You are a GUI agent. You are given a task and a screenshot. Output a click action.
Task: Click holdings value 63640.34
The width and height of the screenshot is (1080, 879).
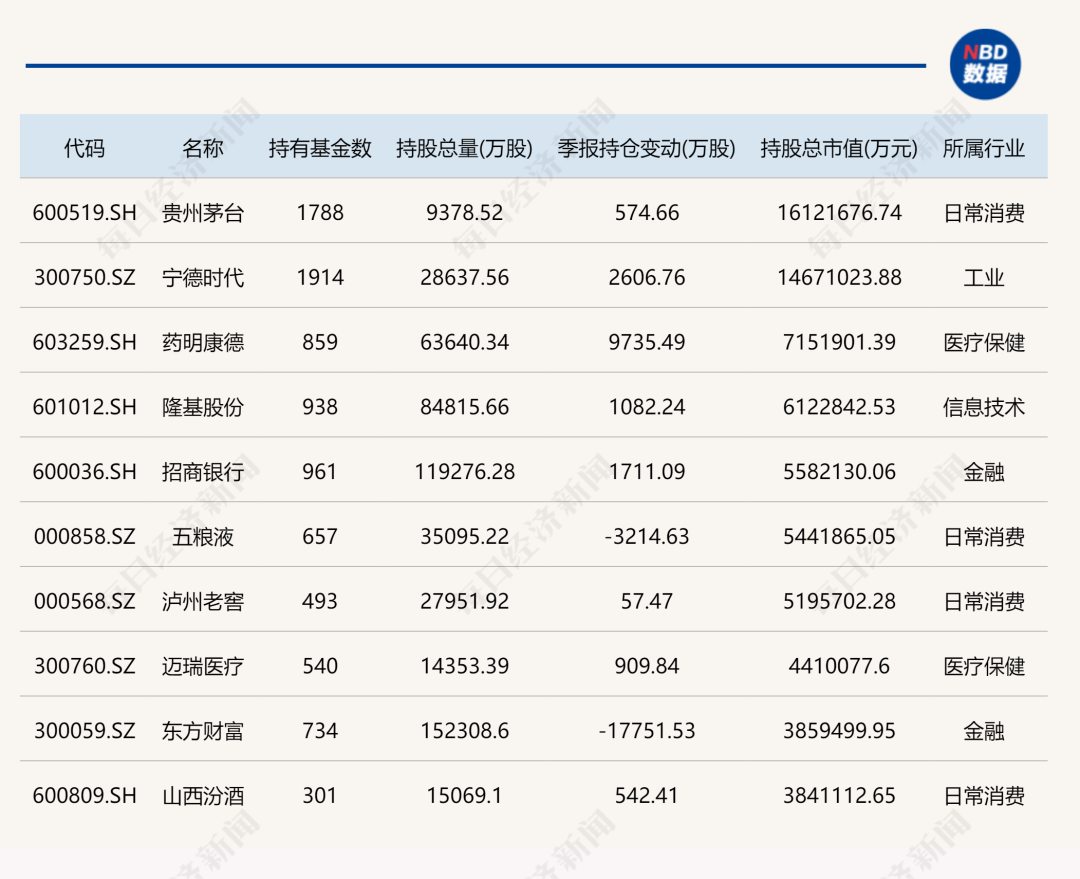point(464,342)
